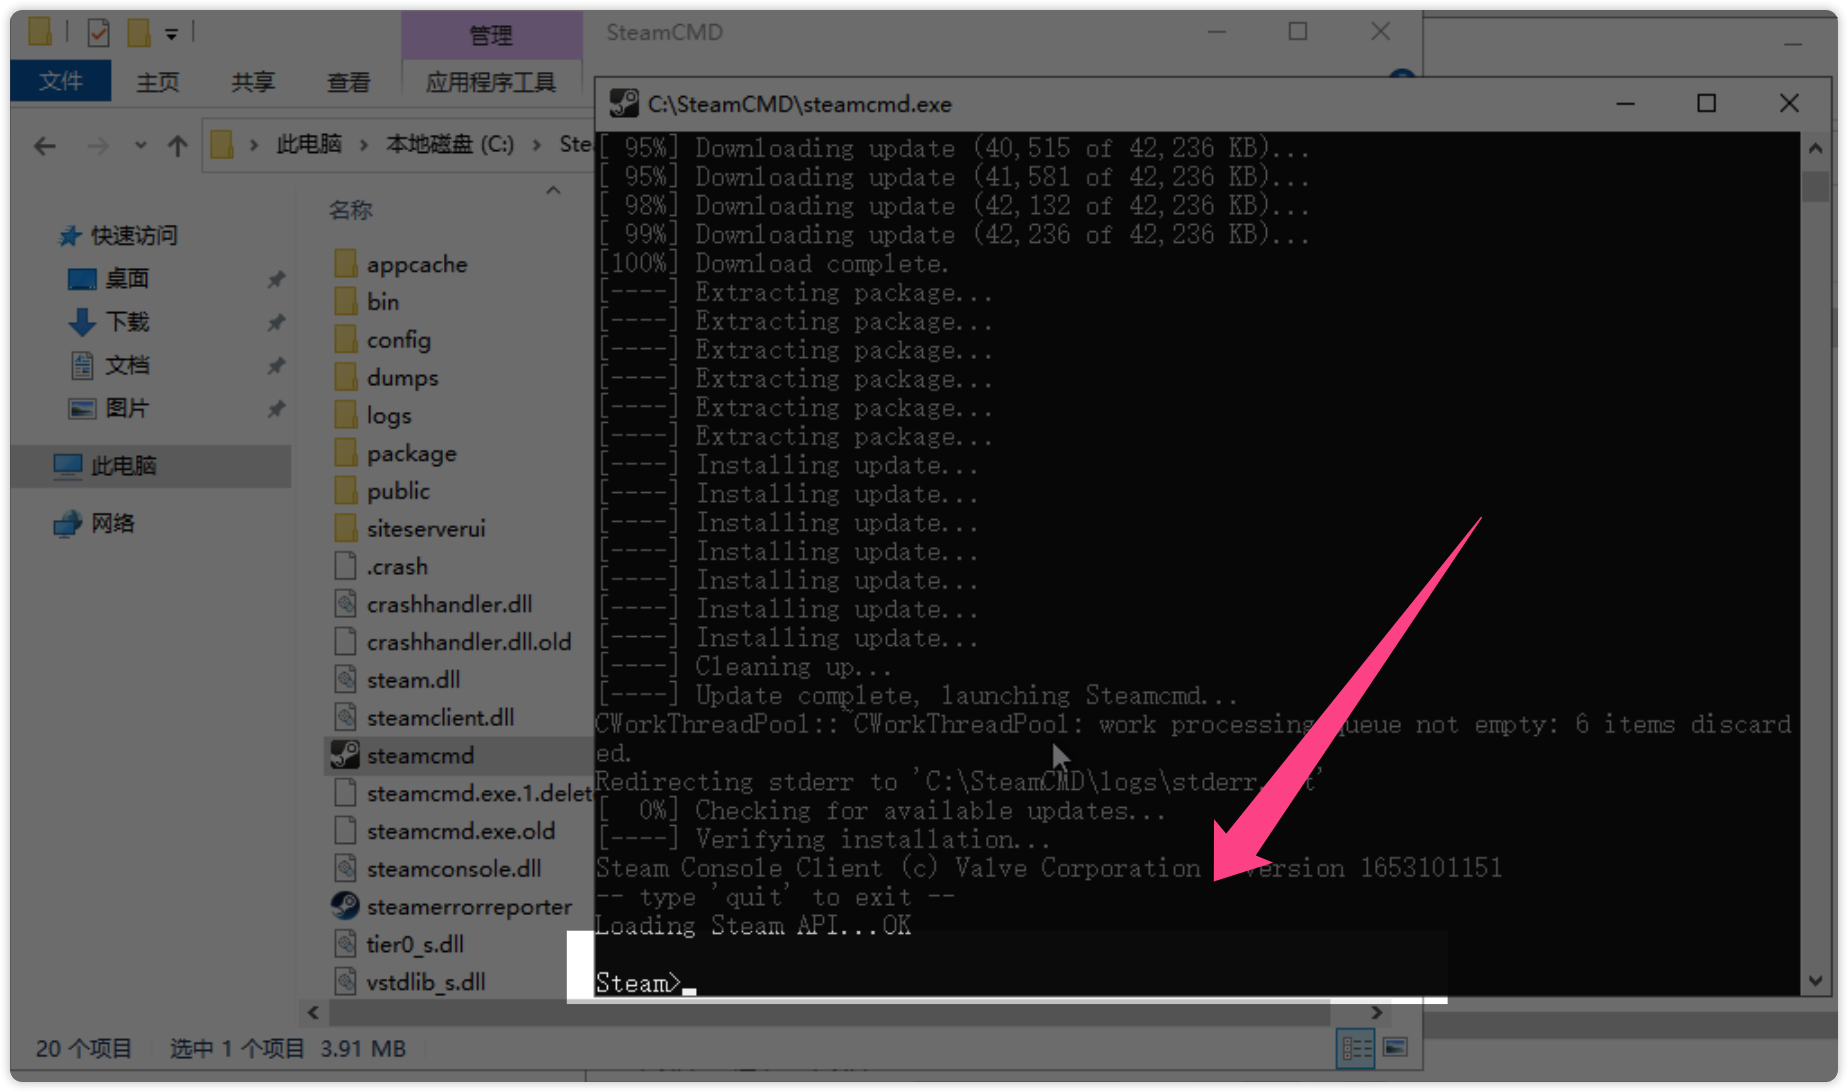Select the package folder
1848x1092 pixels.
(x=411, y=453)
